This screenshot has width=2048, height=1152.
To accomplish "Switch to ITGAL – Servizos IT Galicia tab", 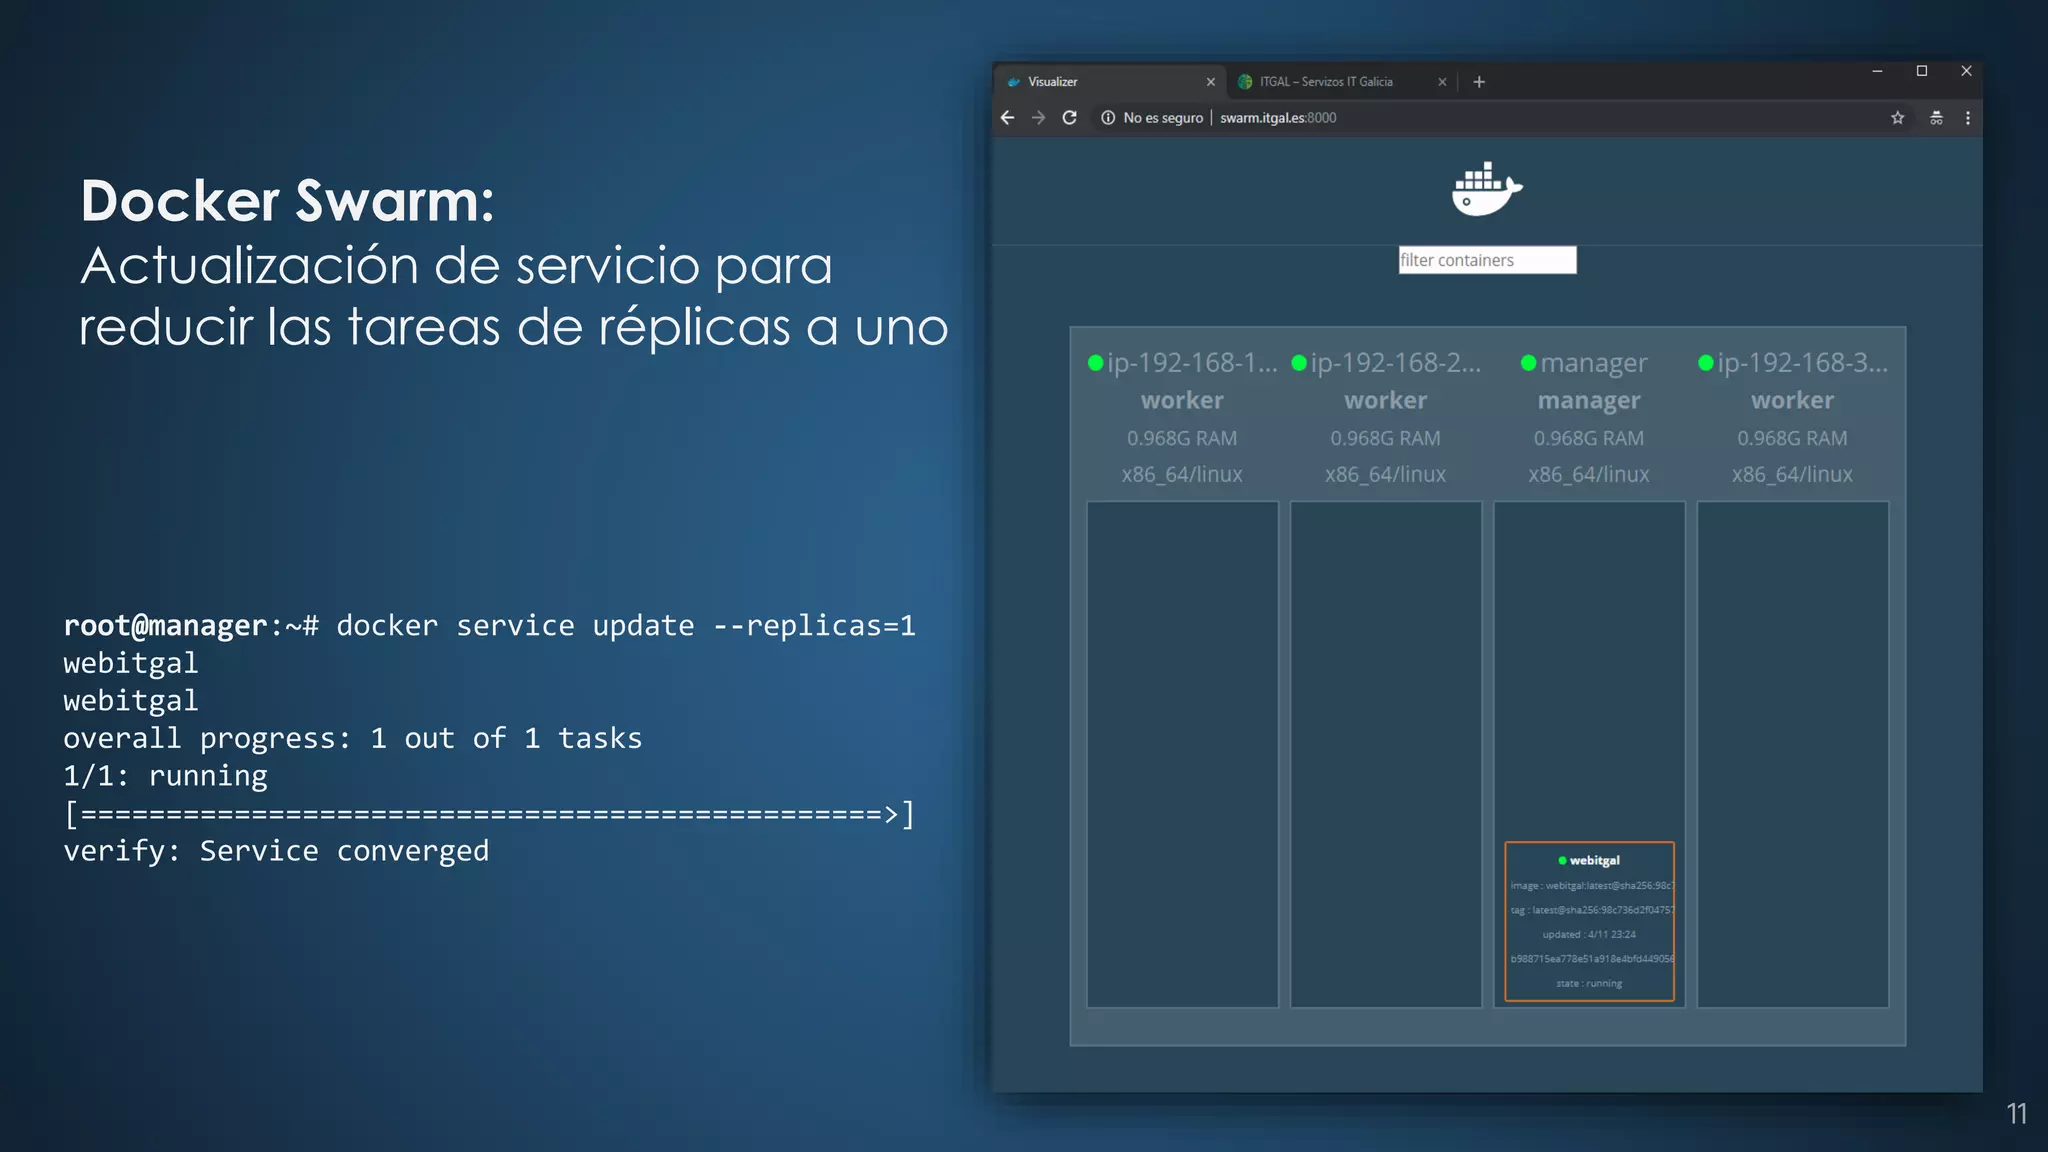I will [1340, 82].
